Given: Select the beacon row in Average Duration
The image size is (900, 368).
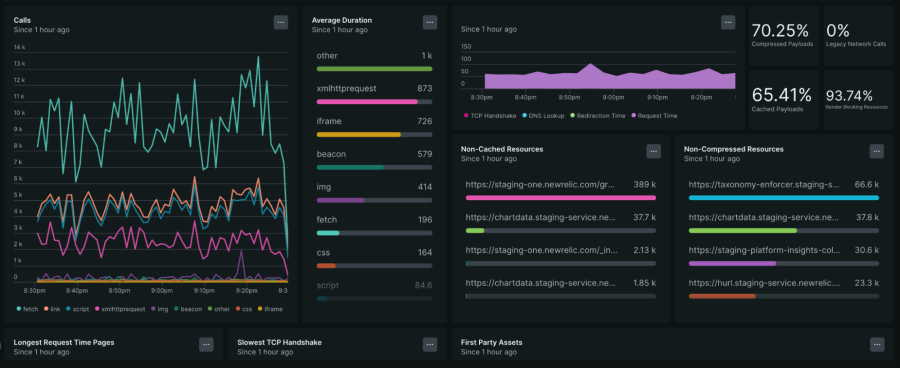Looking at the screenshot, I should [x=374, y=160].
